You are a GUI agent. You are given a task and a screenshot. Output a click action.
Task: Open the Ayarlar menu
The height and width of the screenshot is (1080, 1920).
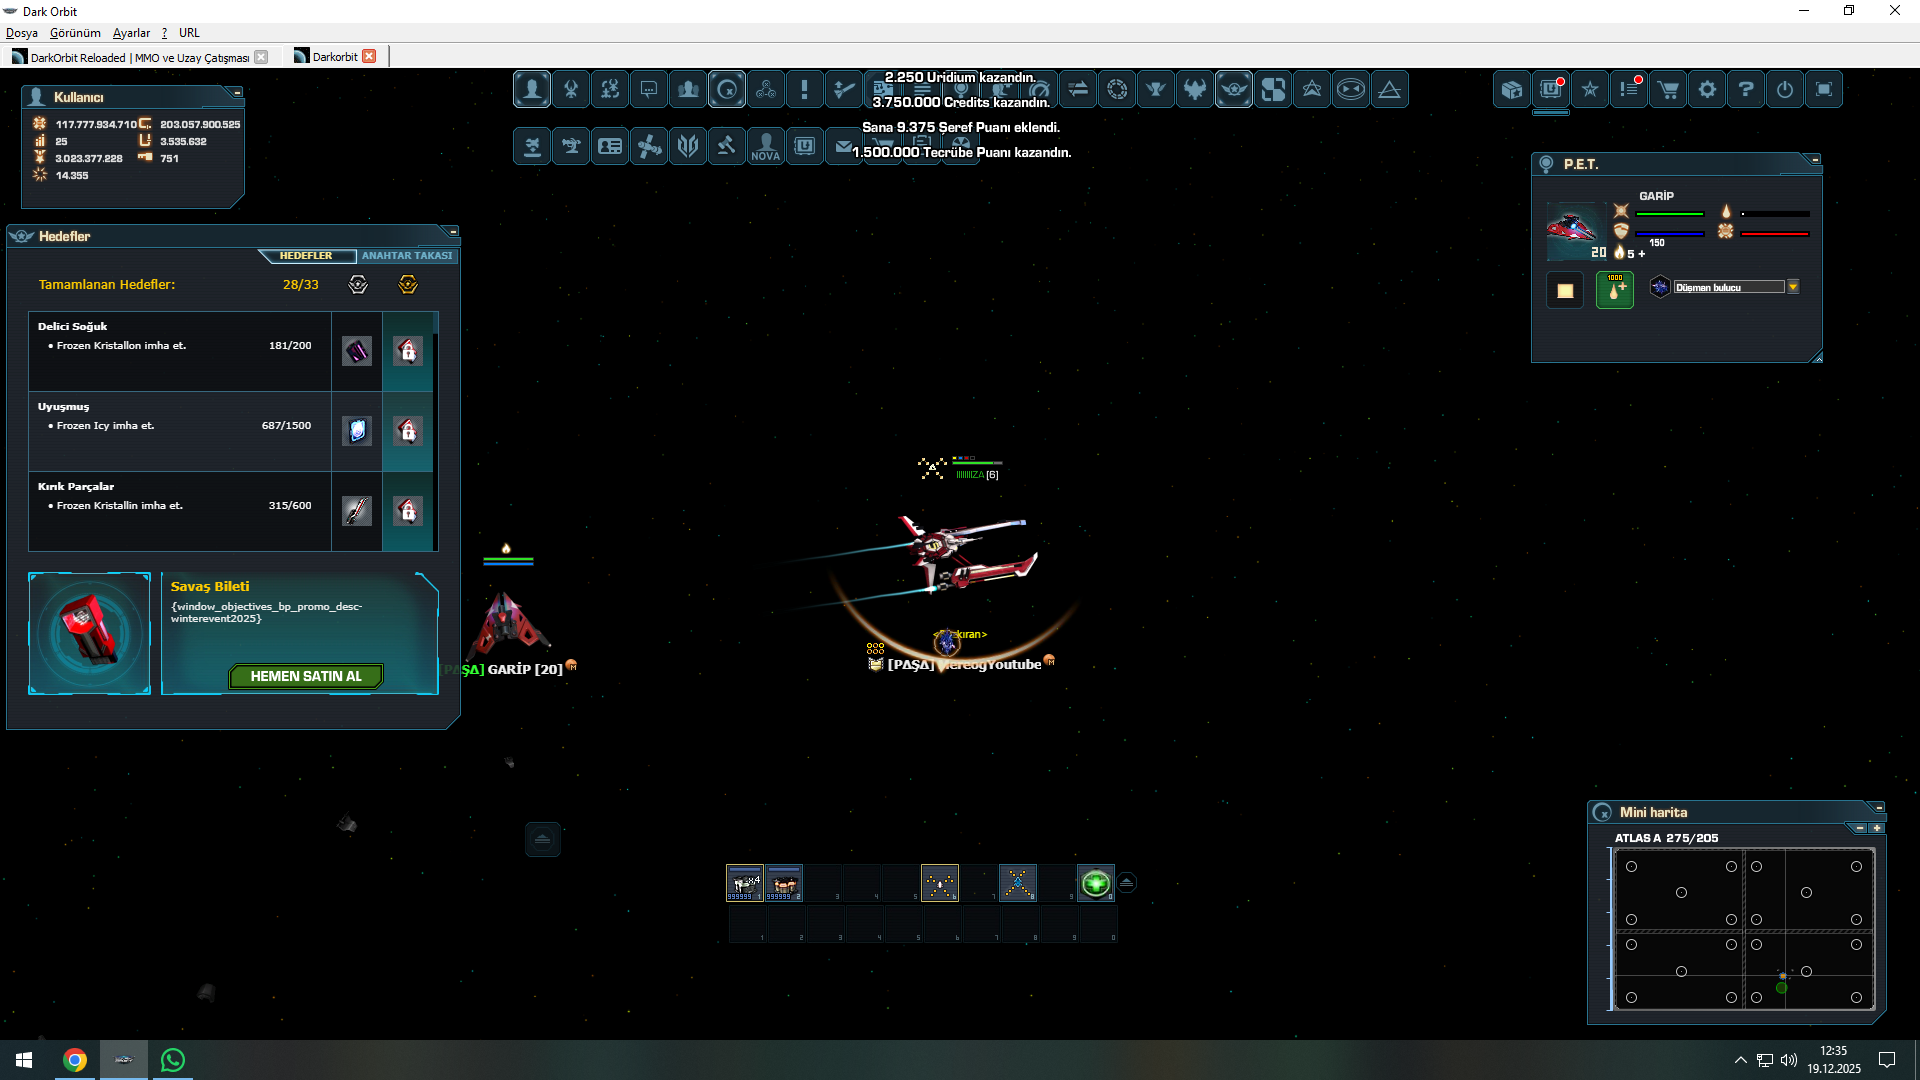131,33
